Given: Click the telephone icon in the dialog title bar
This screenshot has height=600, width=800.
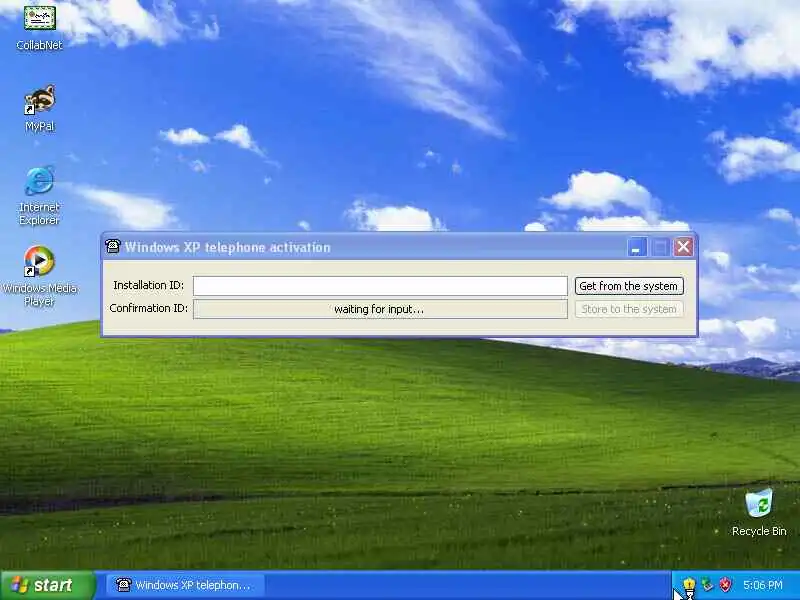Looking at the screenshot, I should 113,247.
